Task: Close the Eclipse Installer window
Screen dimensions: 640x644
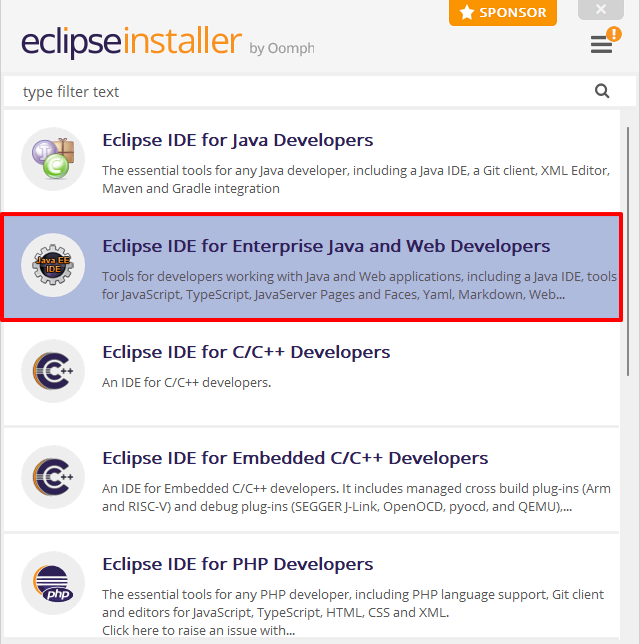Action: tap(601, 9)
